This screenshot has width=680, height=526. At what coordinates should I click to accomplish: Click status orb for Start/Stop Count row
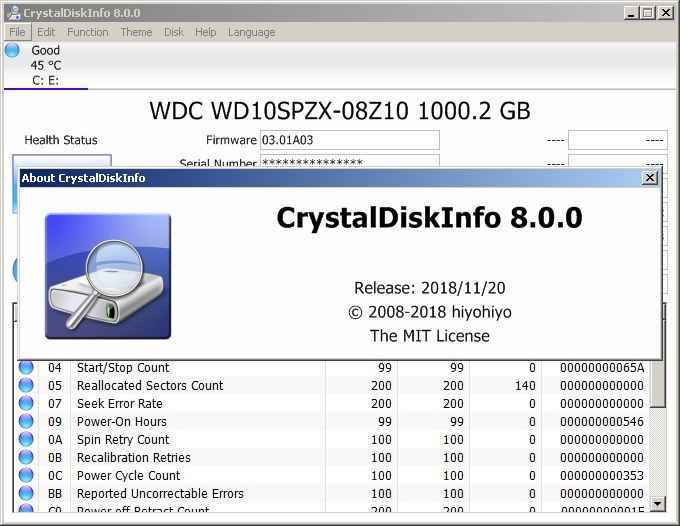pyautogui.click(x=26, y=367)
